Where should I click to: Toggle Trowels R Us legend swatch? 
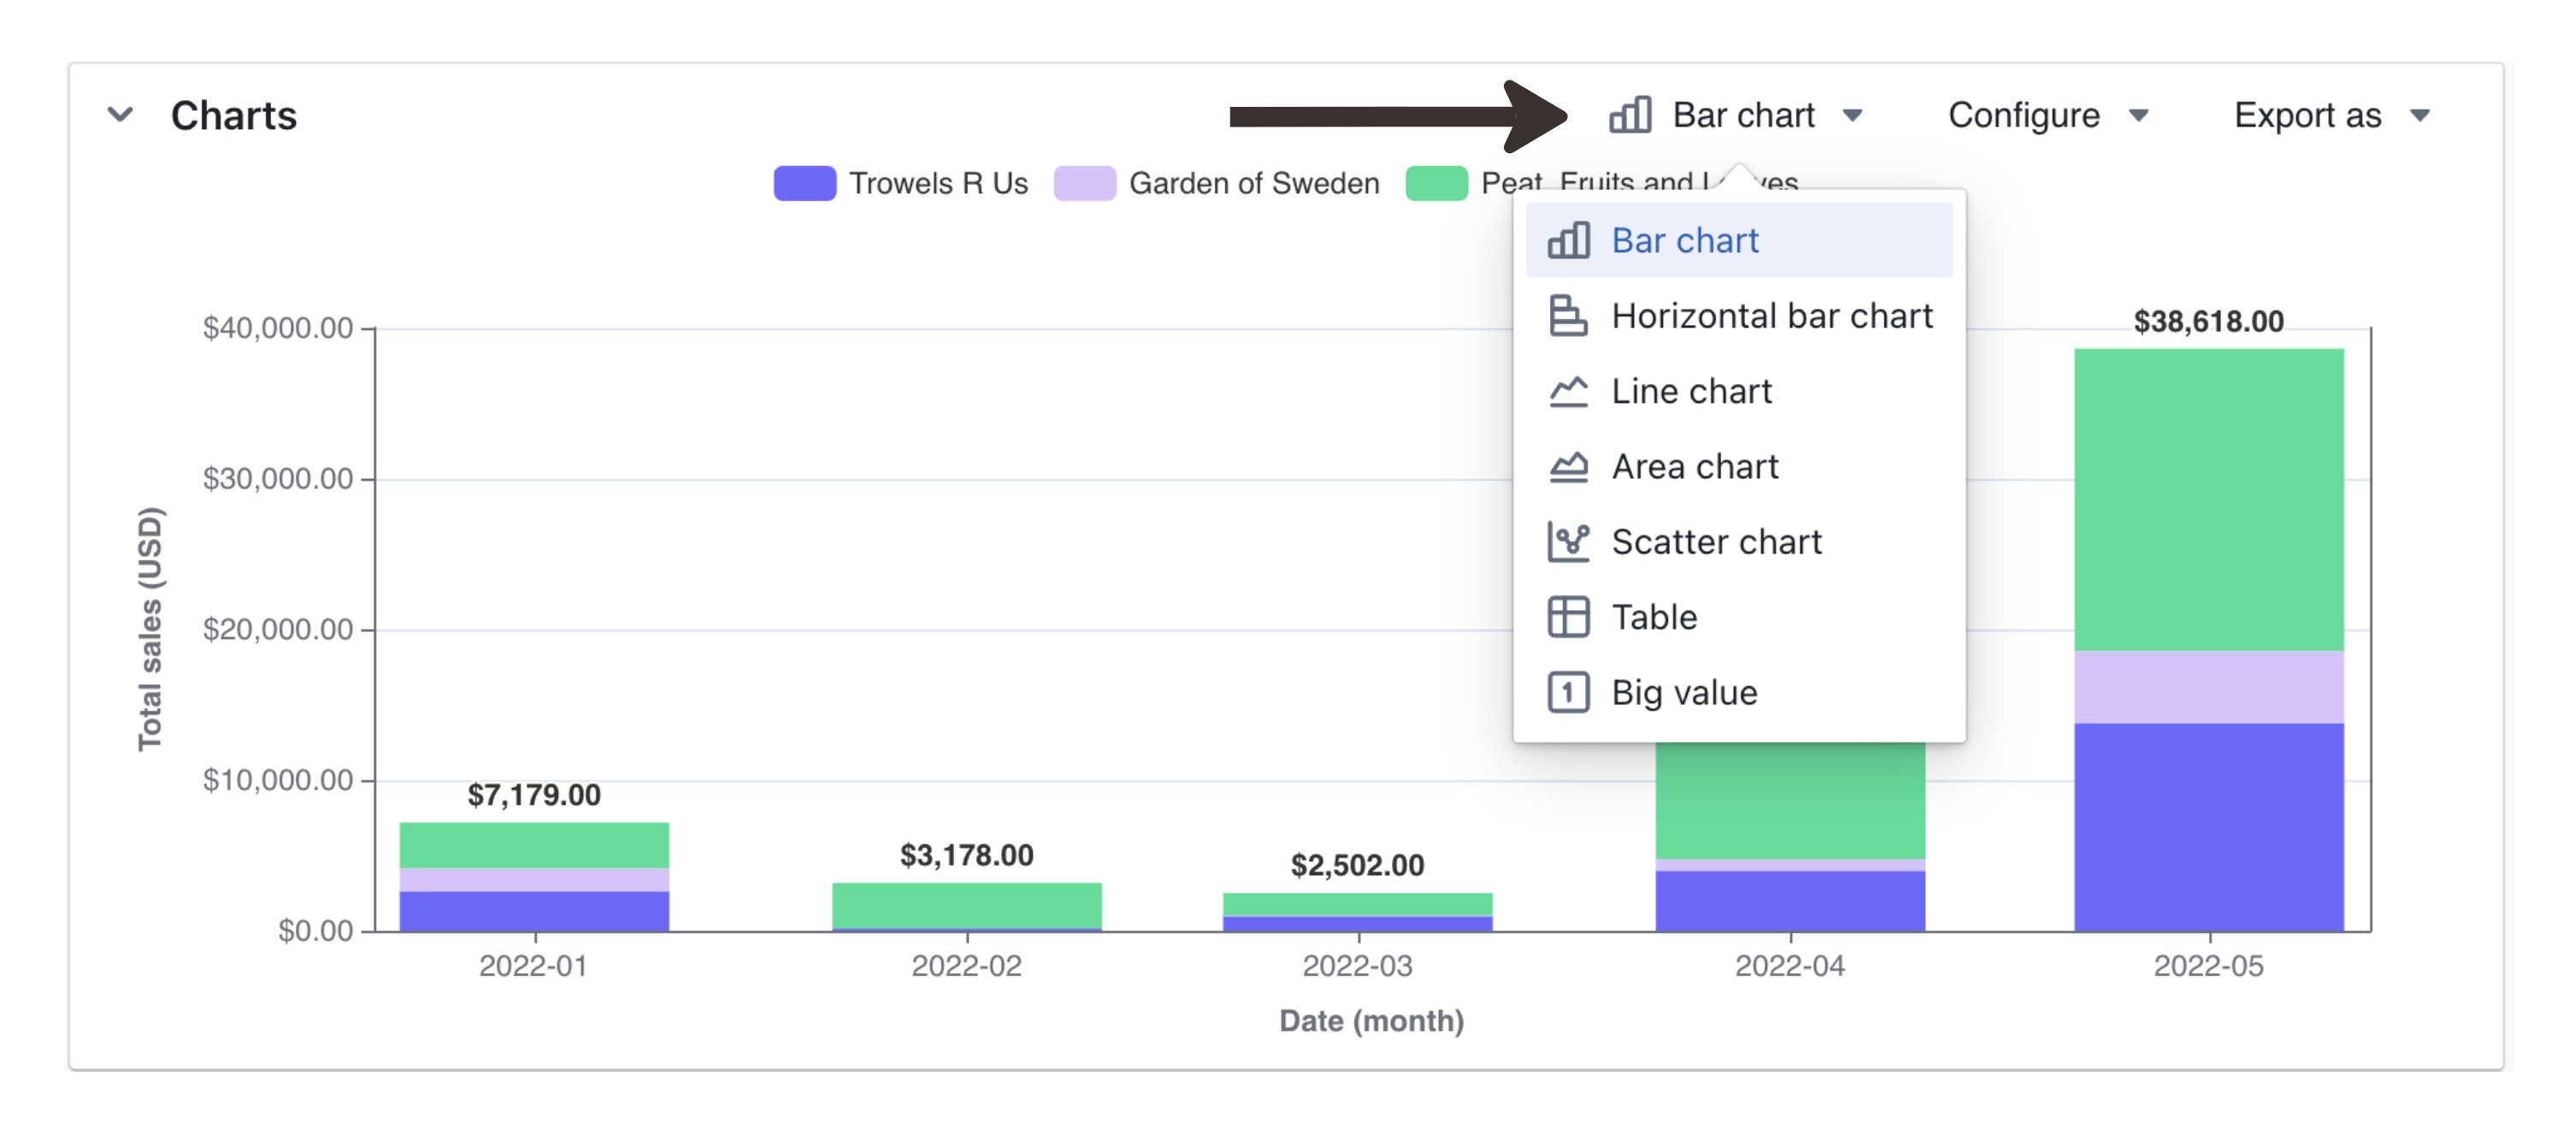pyautogui.click(x=804, y=183)
